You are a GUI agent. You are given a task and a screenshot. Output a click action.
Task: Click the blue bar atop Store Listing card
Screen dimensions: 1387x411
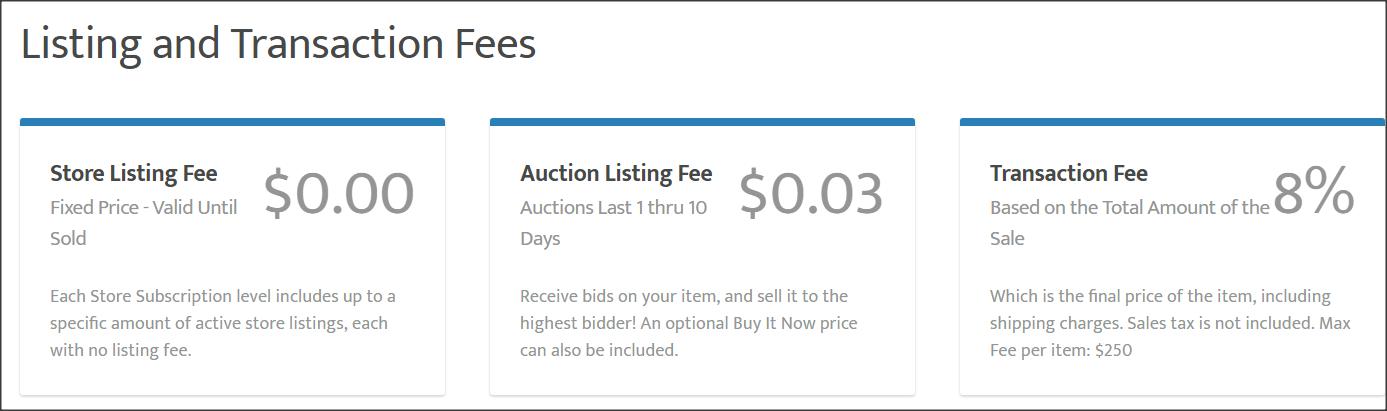(232, 122)
